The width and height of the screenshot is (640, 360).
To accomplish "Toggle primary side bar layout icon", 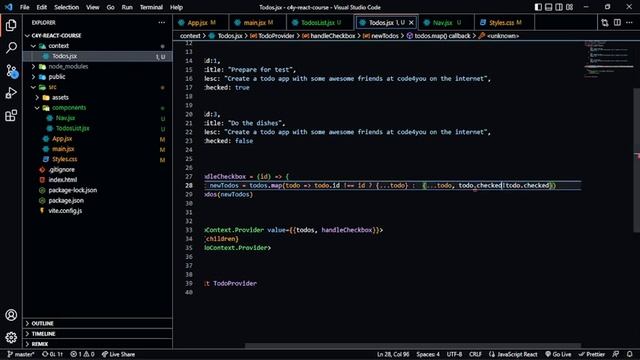I will point(538,7).
